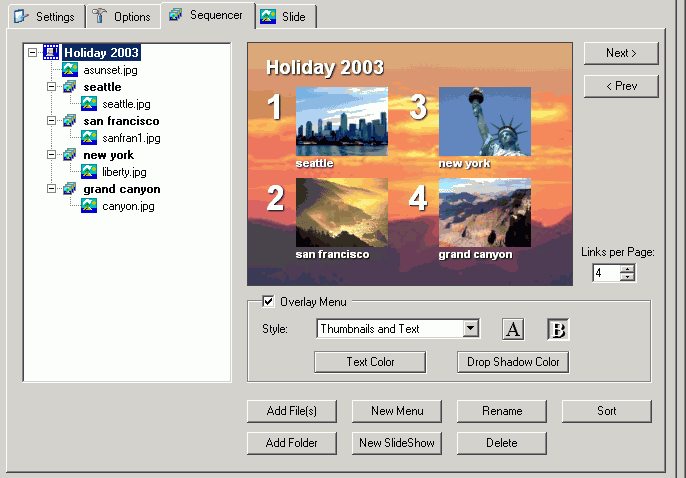The image size is (686, 478).
Task: Select sanfran1.jpg file name
Action: click(x=131, y=138)
